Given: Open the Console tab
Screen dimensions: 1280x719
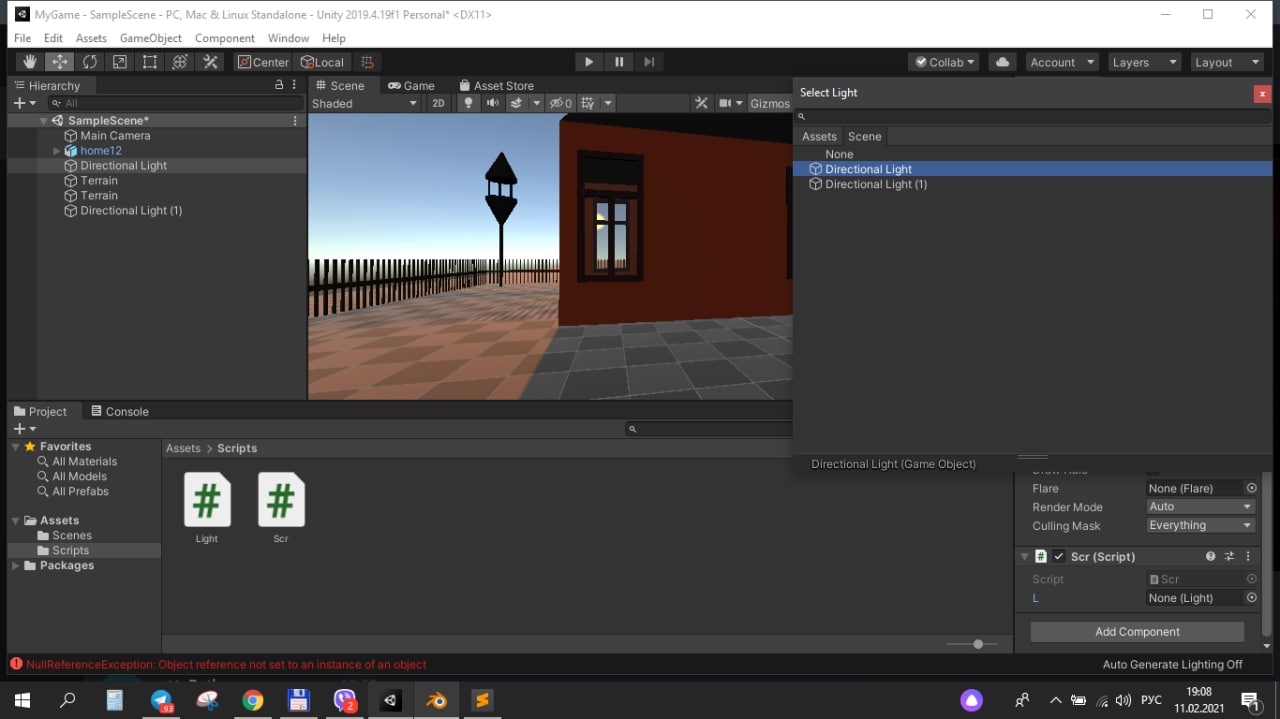Looking at the screenshot, I should pyautogui.click(x=119, y=411).
